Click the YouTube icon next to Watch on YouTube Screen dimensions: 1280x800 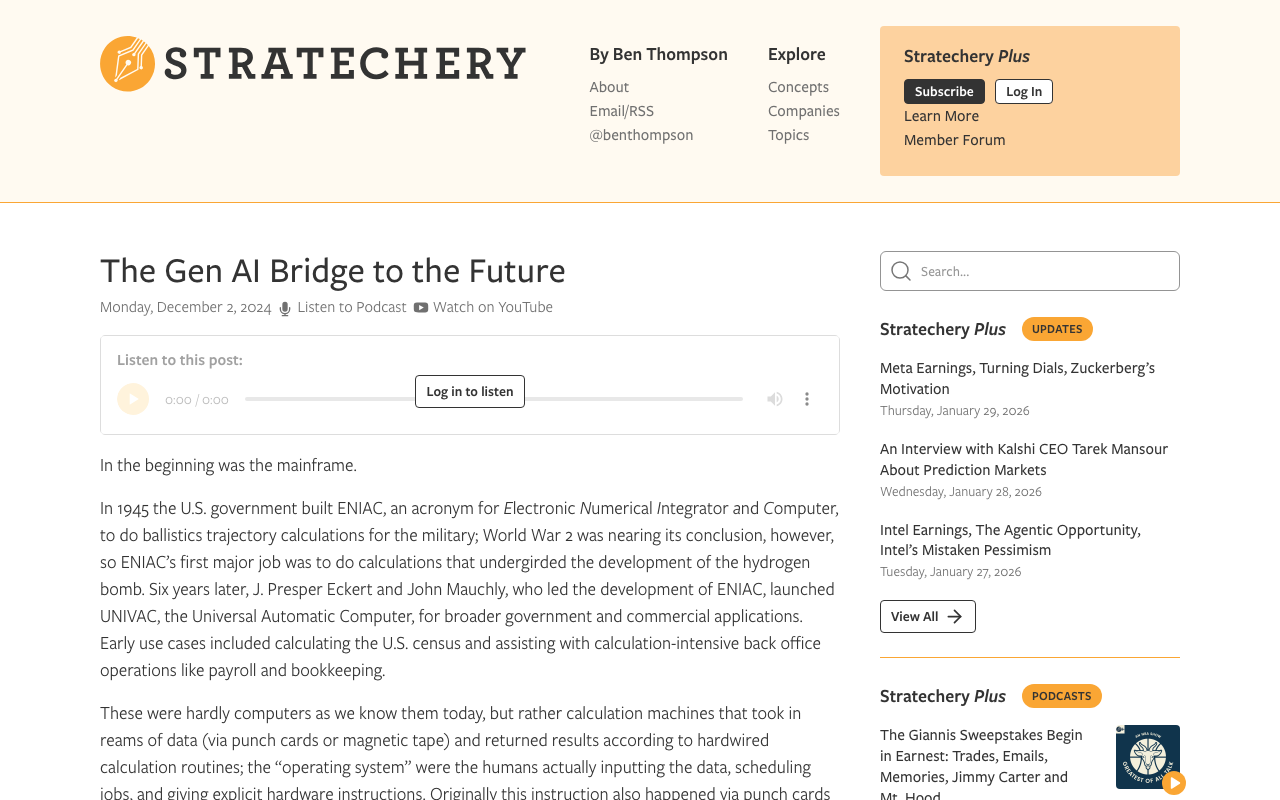click(x=419, y=306)
